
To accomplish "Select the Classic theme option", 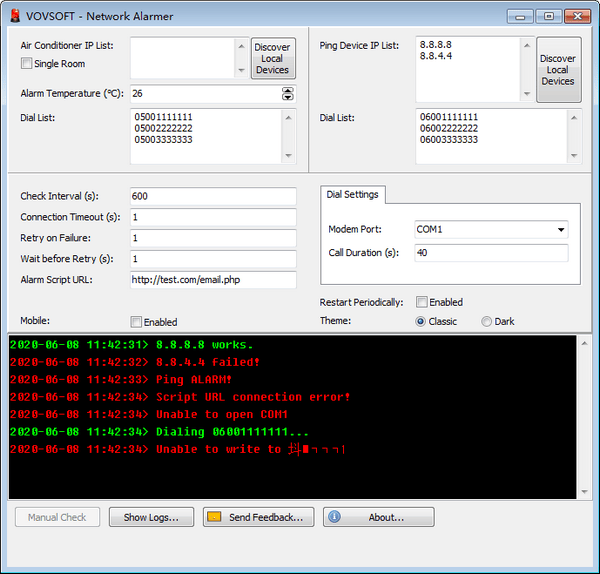I will point(421,321).
